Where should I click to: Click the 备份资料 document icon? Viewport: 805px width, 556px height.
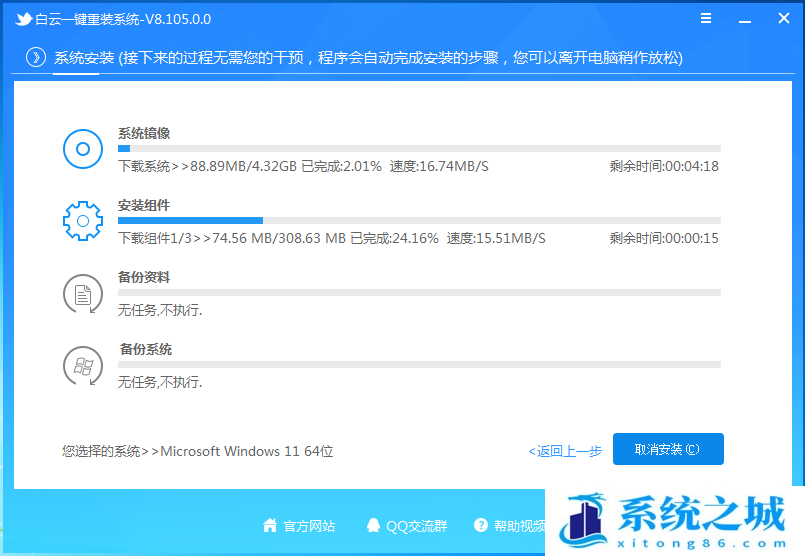tap(83, 294)
